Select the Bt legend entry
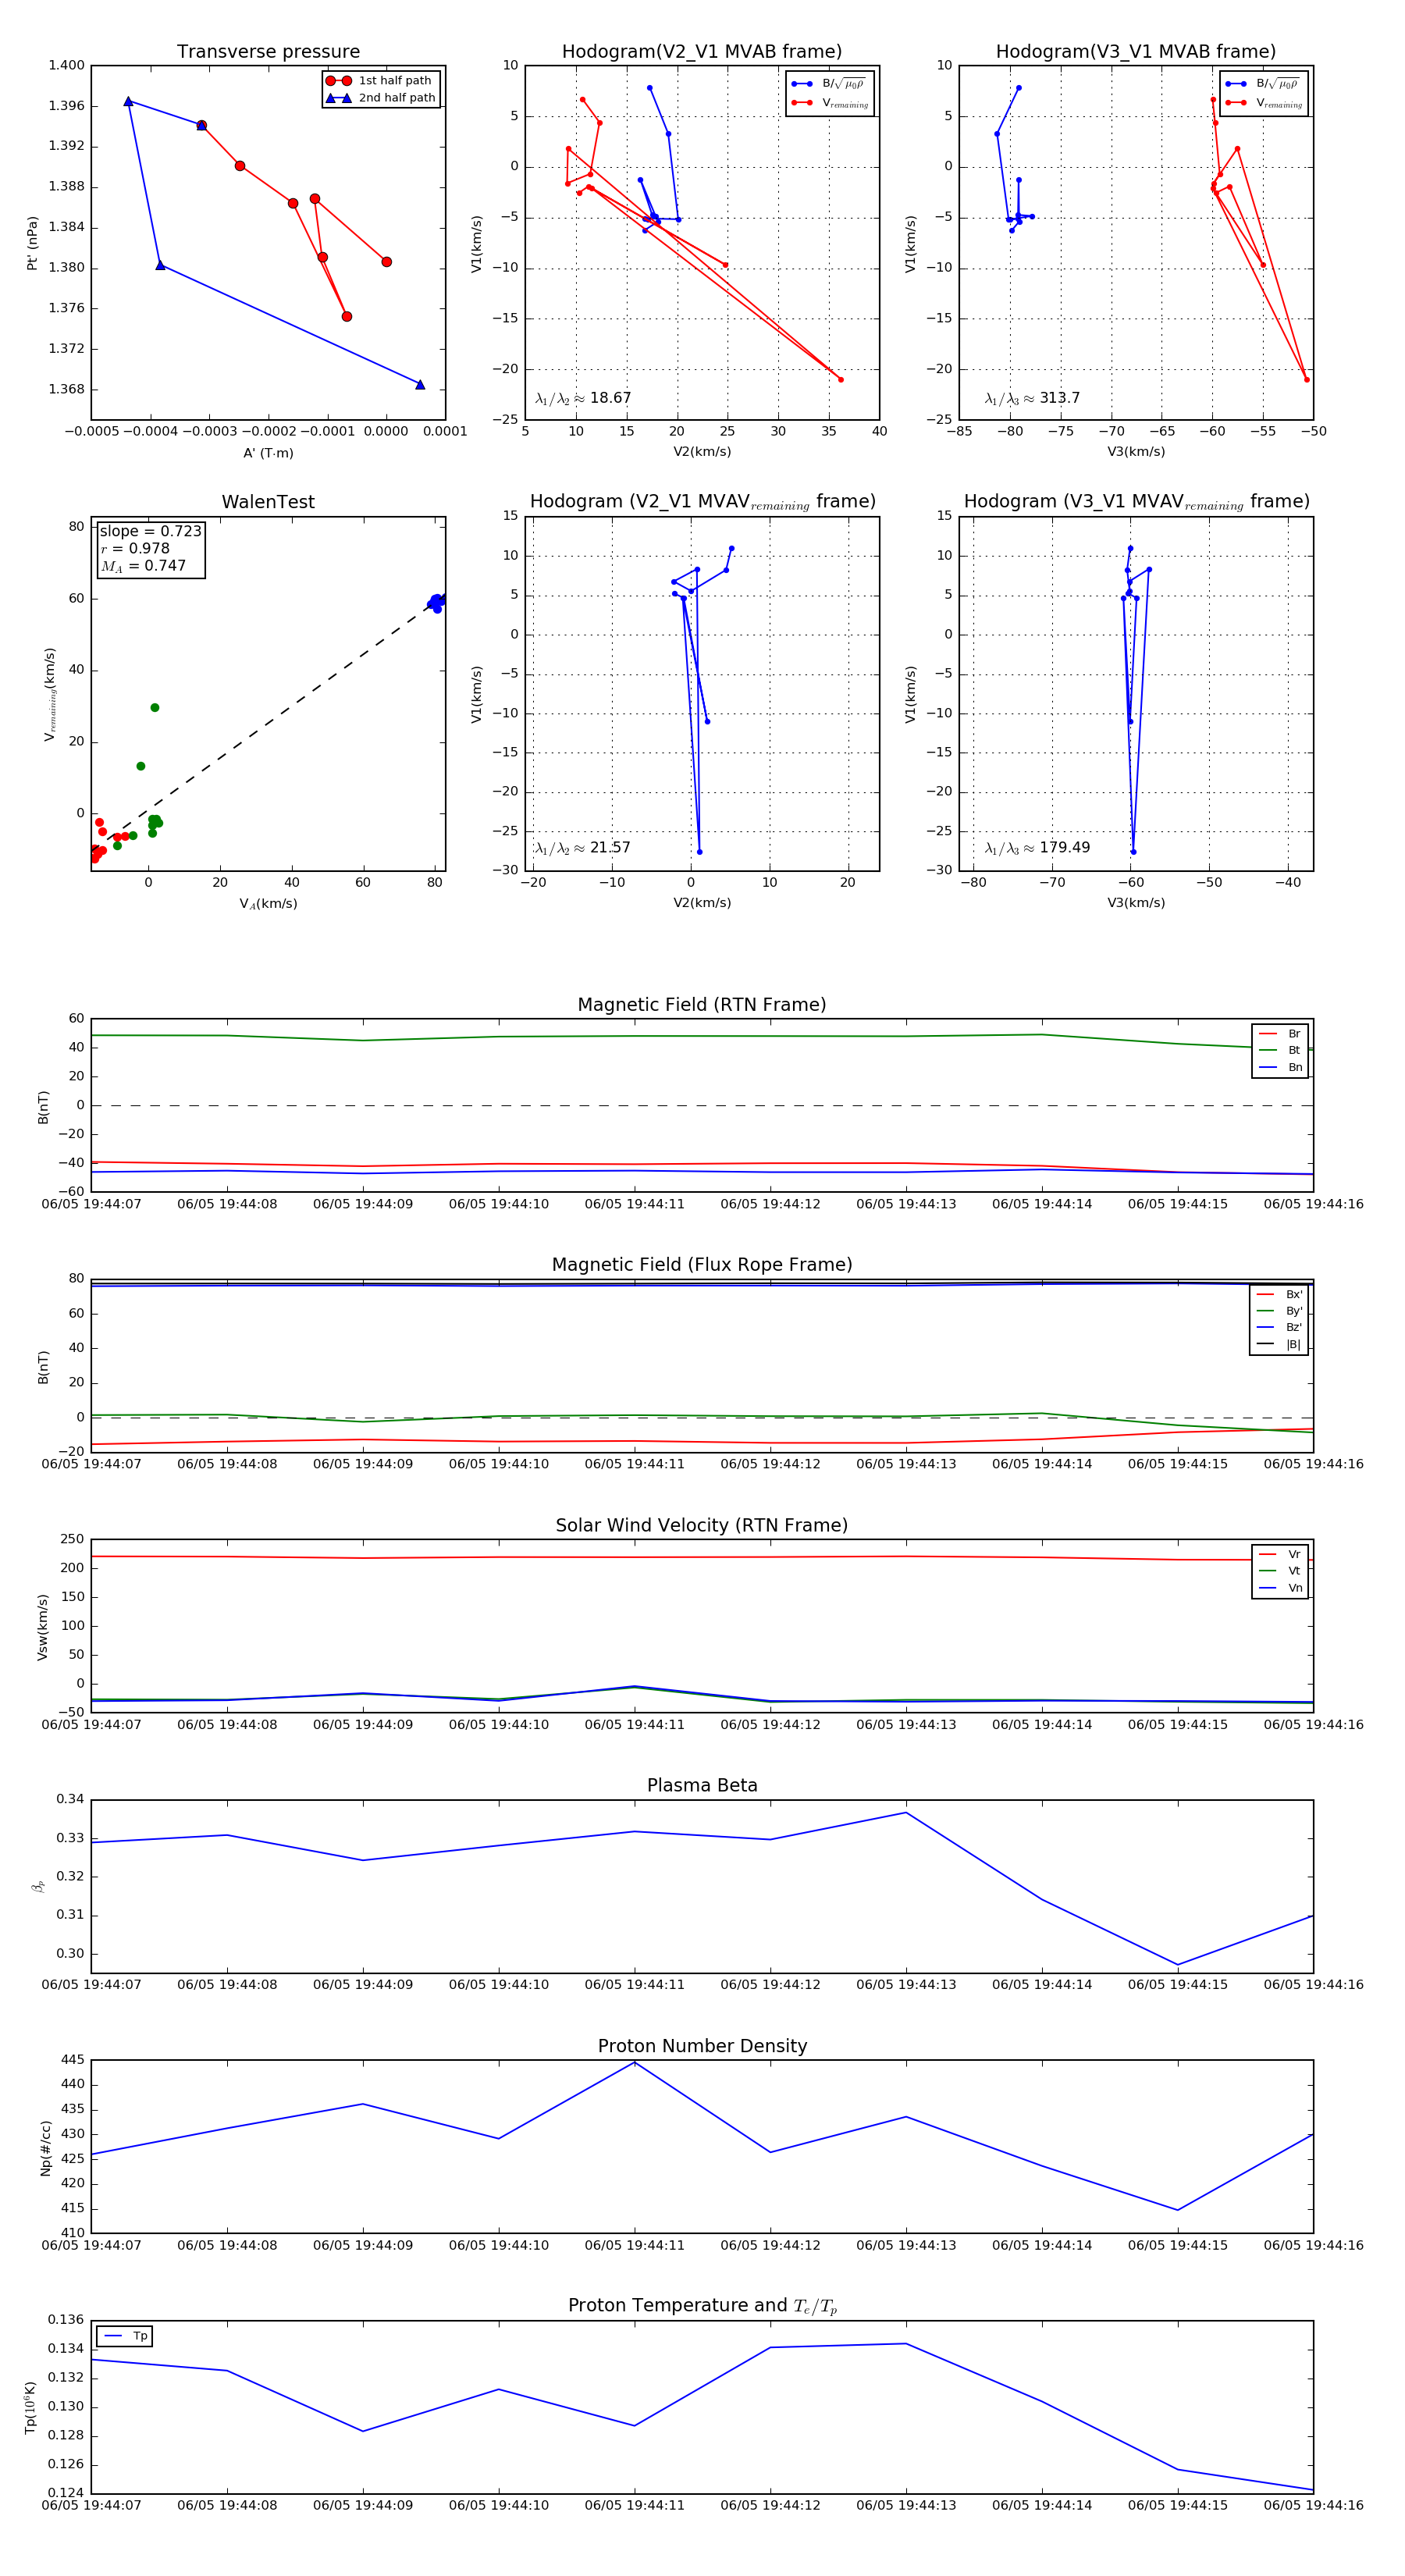Viewport: 1405px width, 2576px height. coord(1280,1050)
